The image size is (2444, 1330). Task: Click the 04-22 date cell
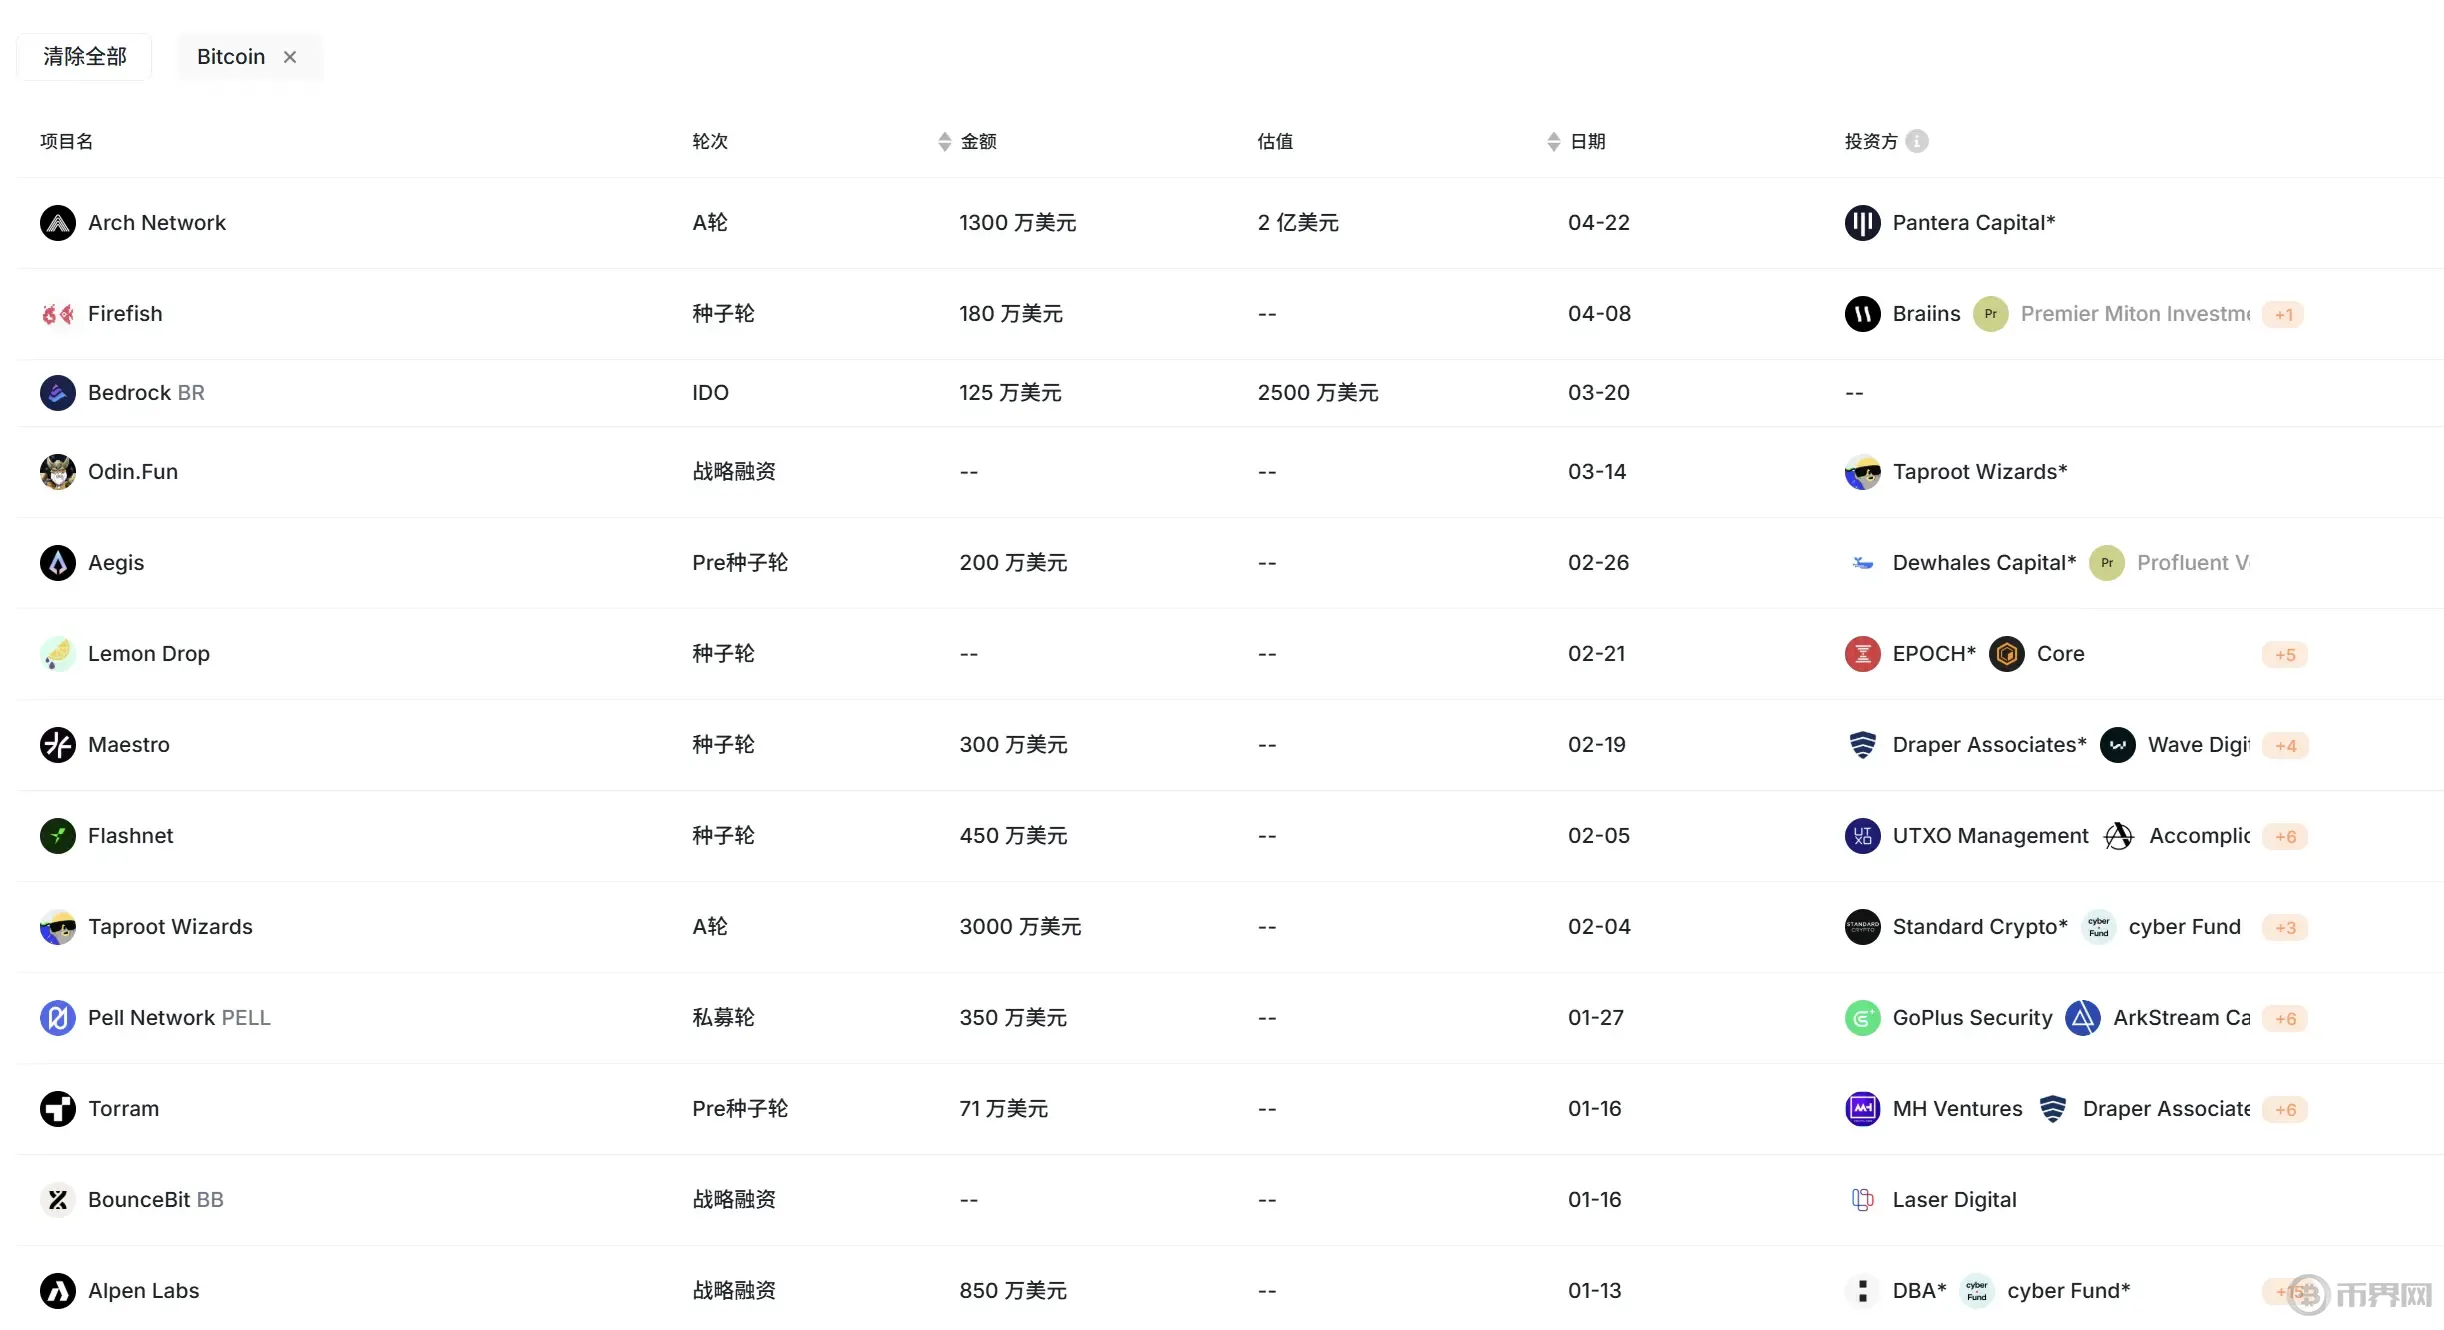[x=1599, y=223]
